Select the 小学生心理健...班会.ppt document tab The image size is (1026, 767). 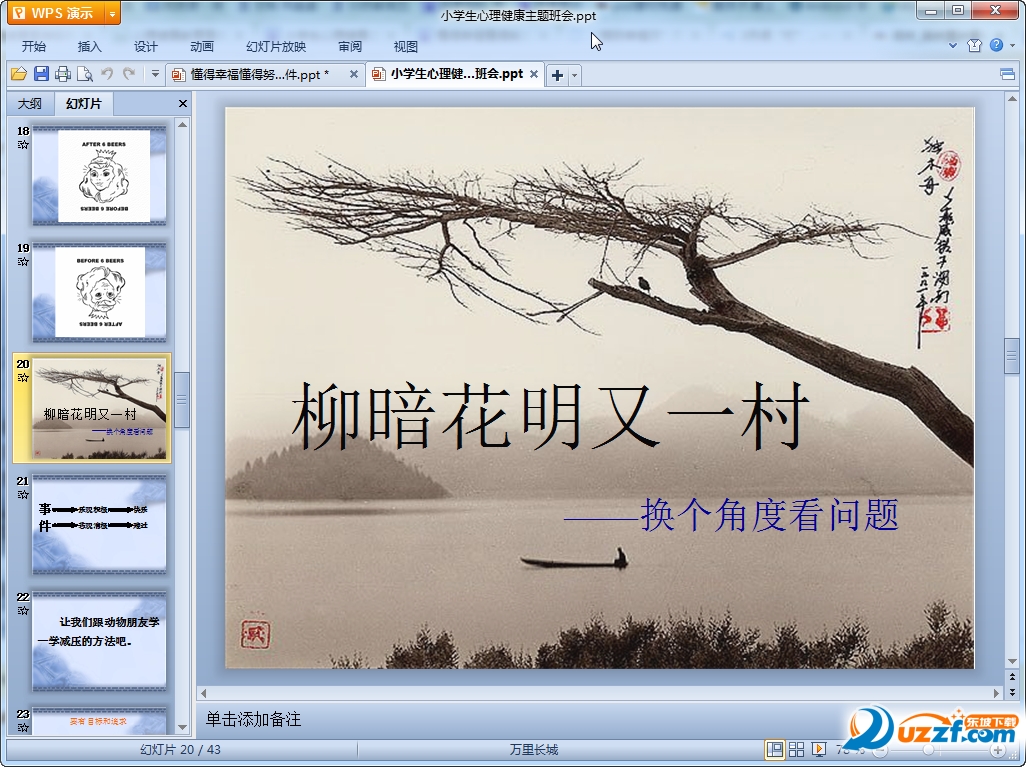point(457,74)
